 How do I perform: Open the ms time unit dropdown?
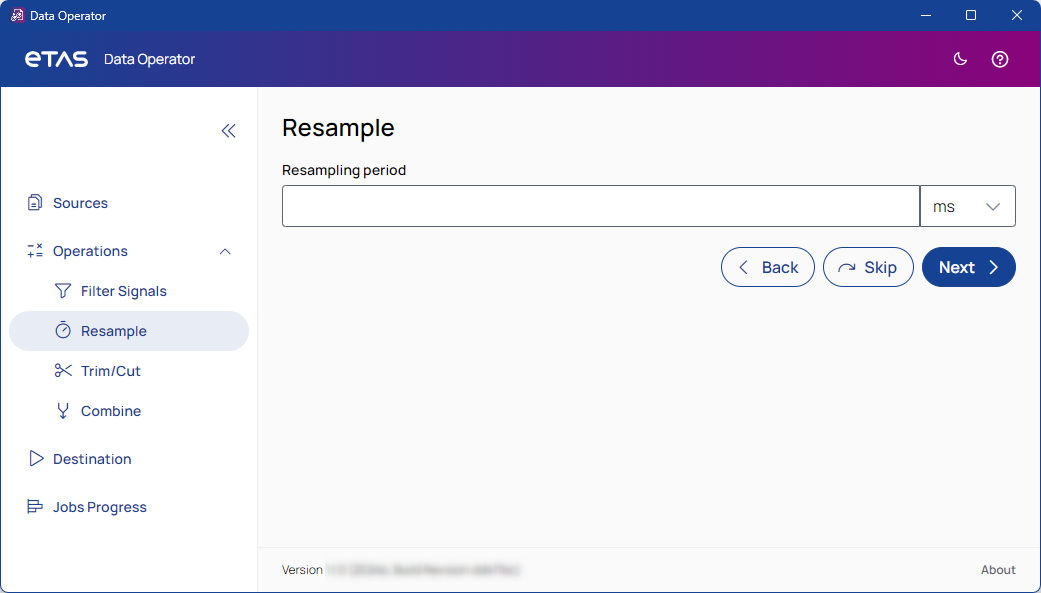point(967,207)
